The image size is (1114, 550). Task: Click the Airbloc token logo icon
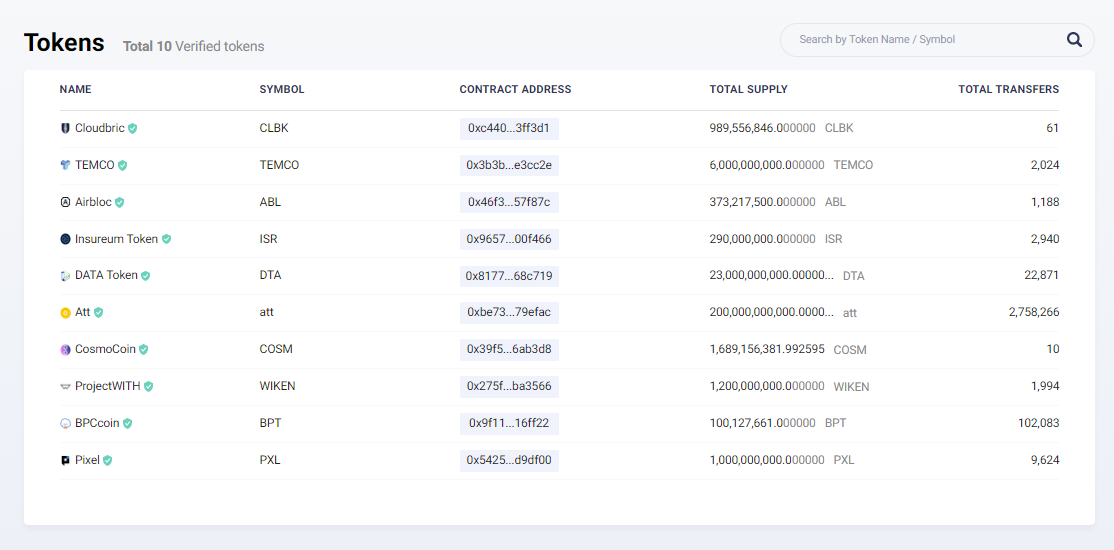[x=65, y=203]
